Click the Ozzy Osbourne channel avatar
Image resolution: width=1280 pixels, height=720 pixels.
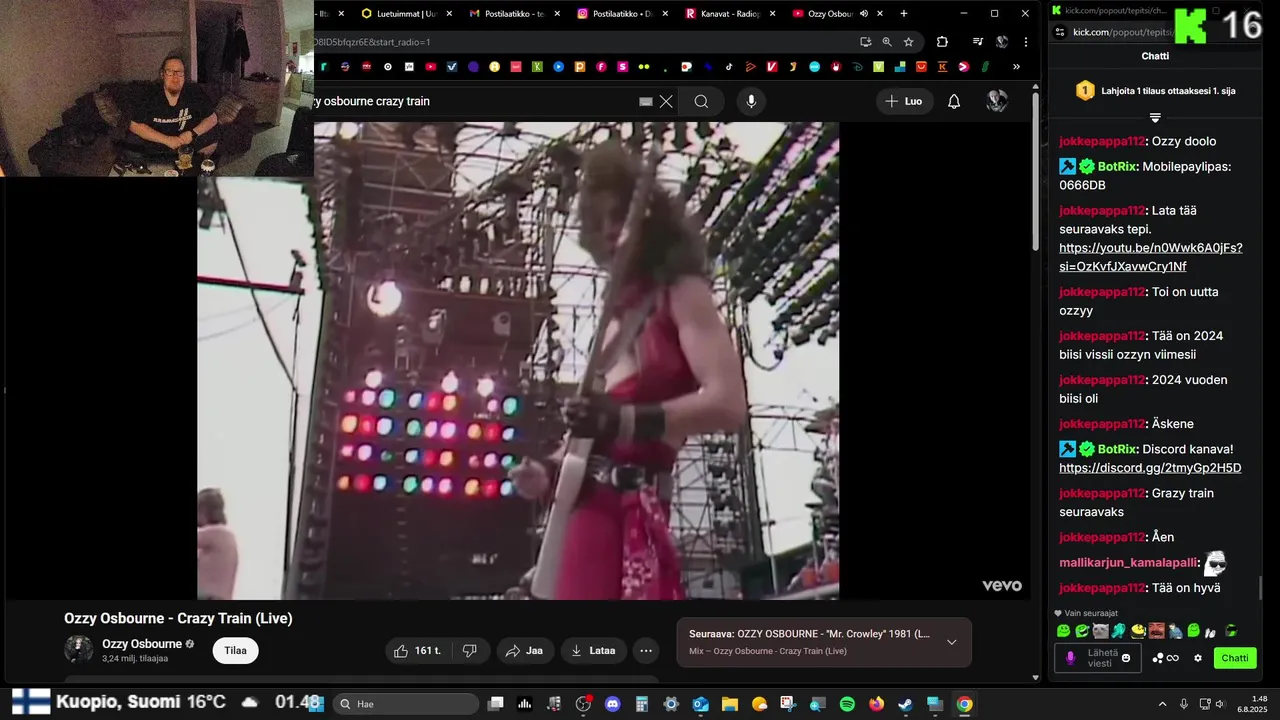[78, 650]
